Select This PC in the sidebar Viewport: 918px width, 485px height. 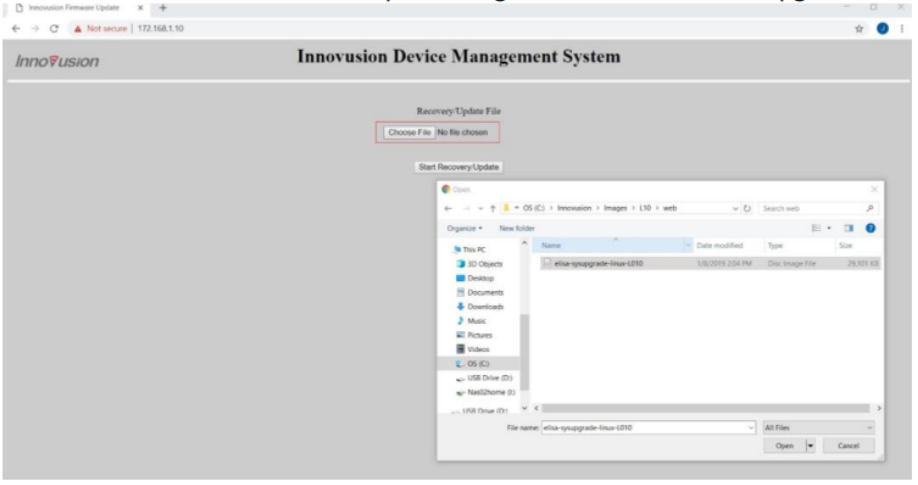coord(473,250)
